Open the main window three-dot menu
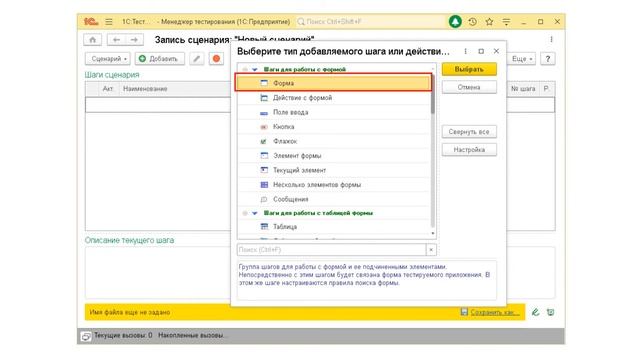Image resolution: width=640 pixels, height=360 pixels. tap(551, 39)
